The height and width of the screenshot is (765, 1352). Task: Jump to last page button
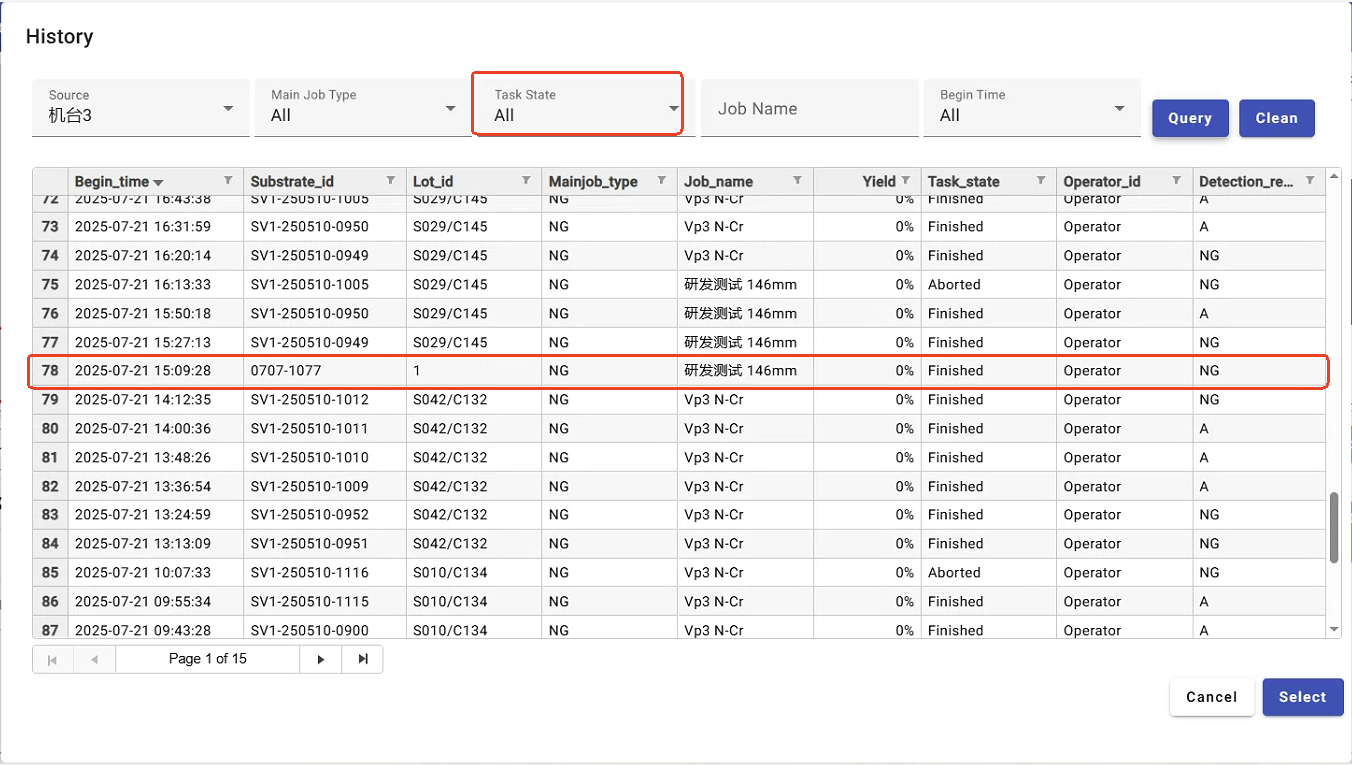click(x=363, y=659)
